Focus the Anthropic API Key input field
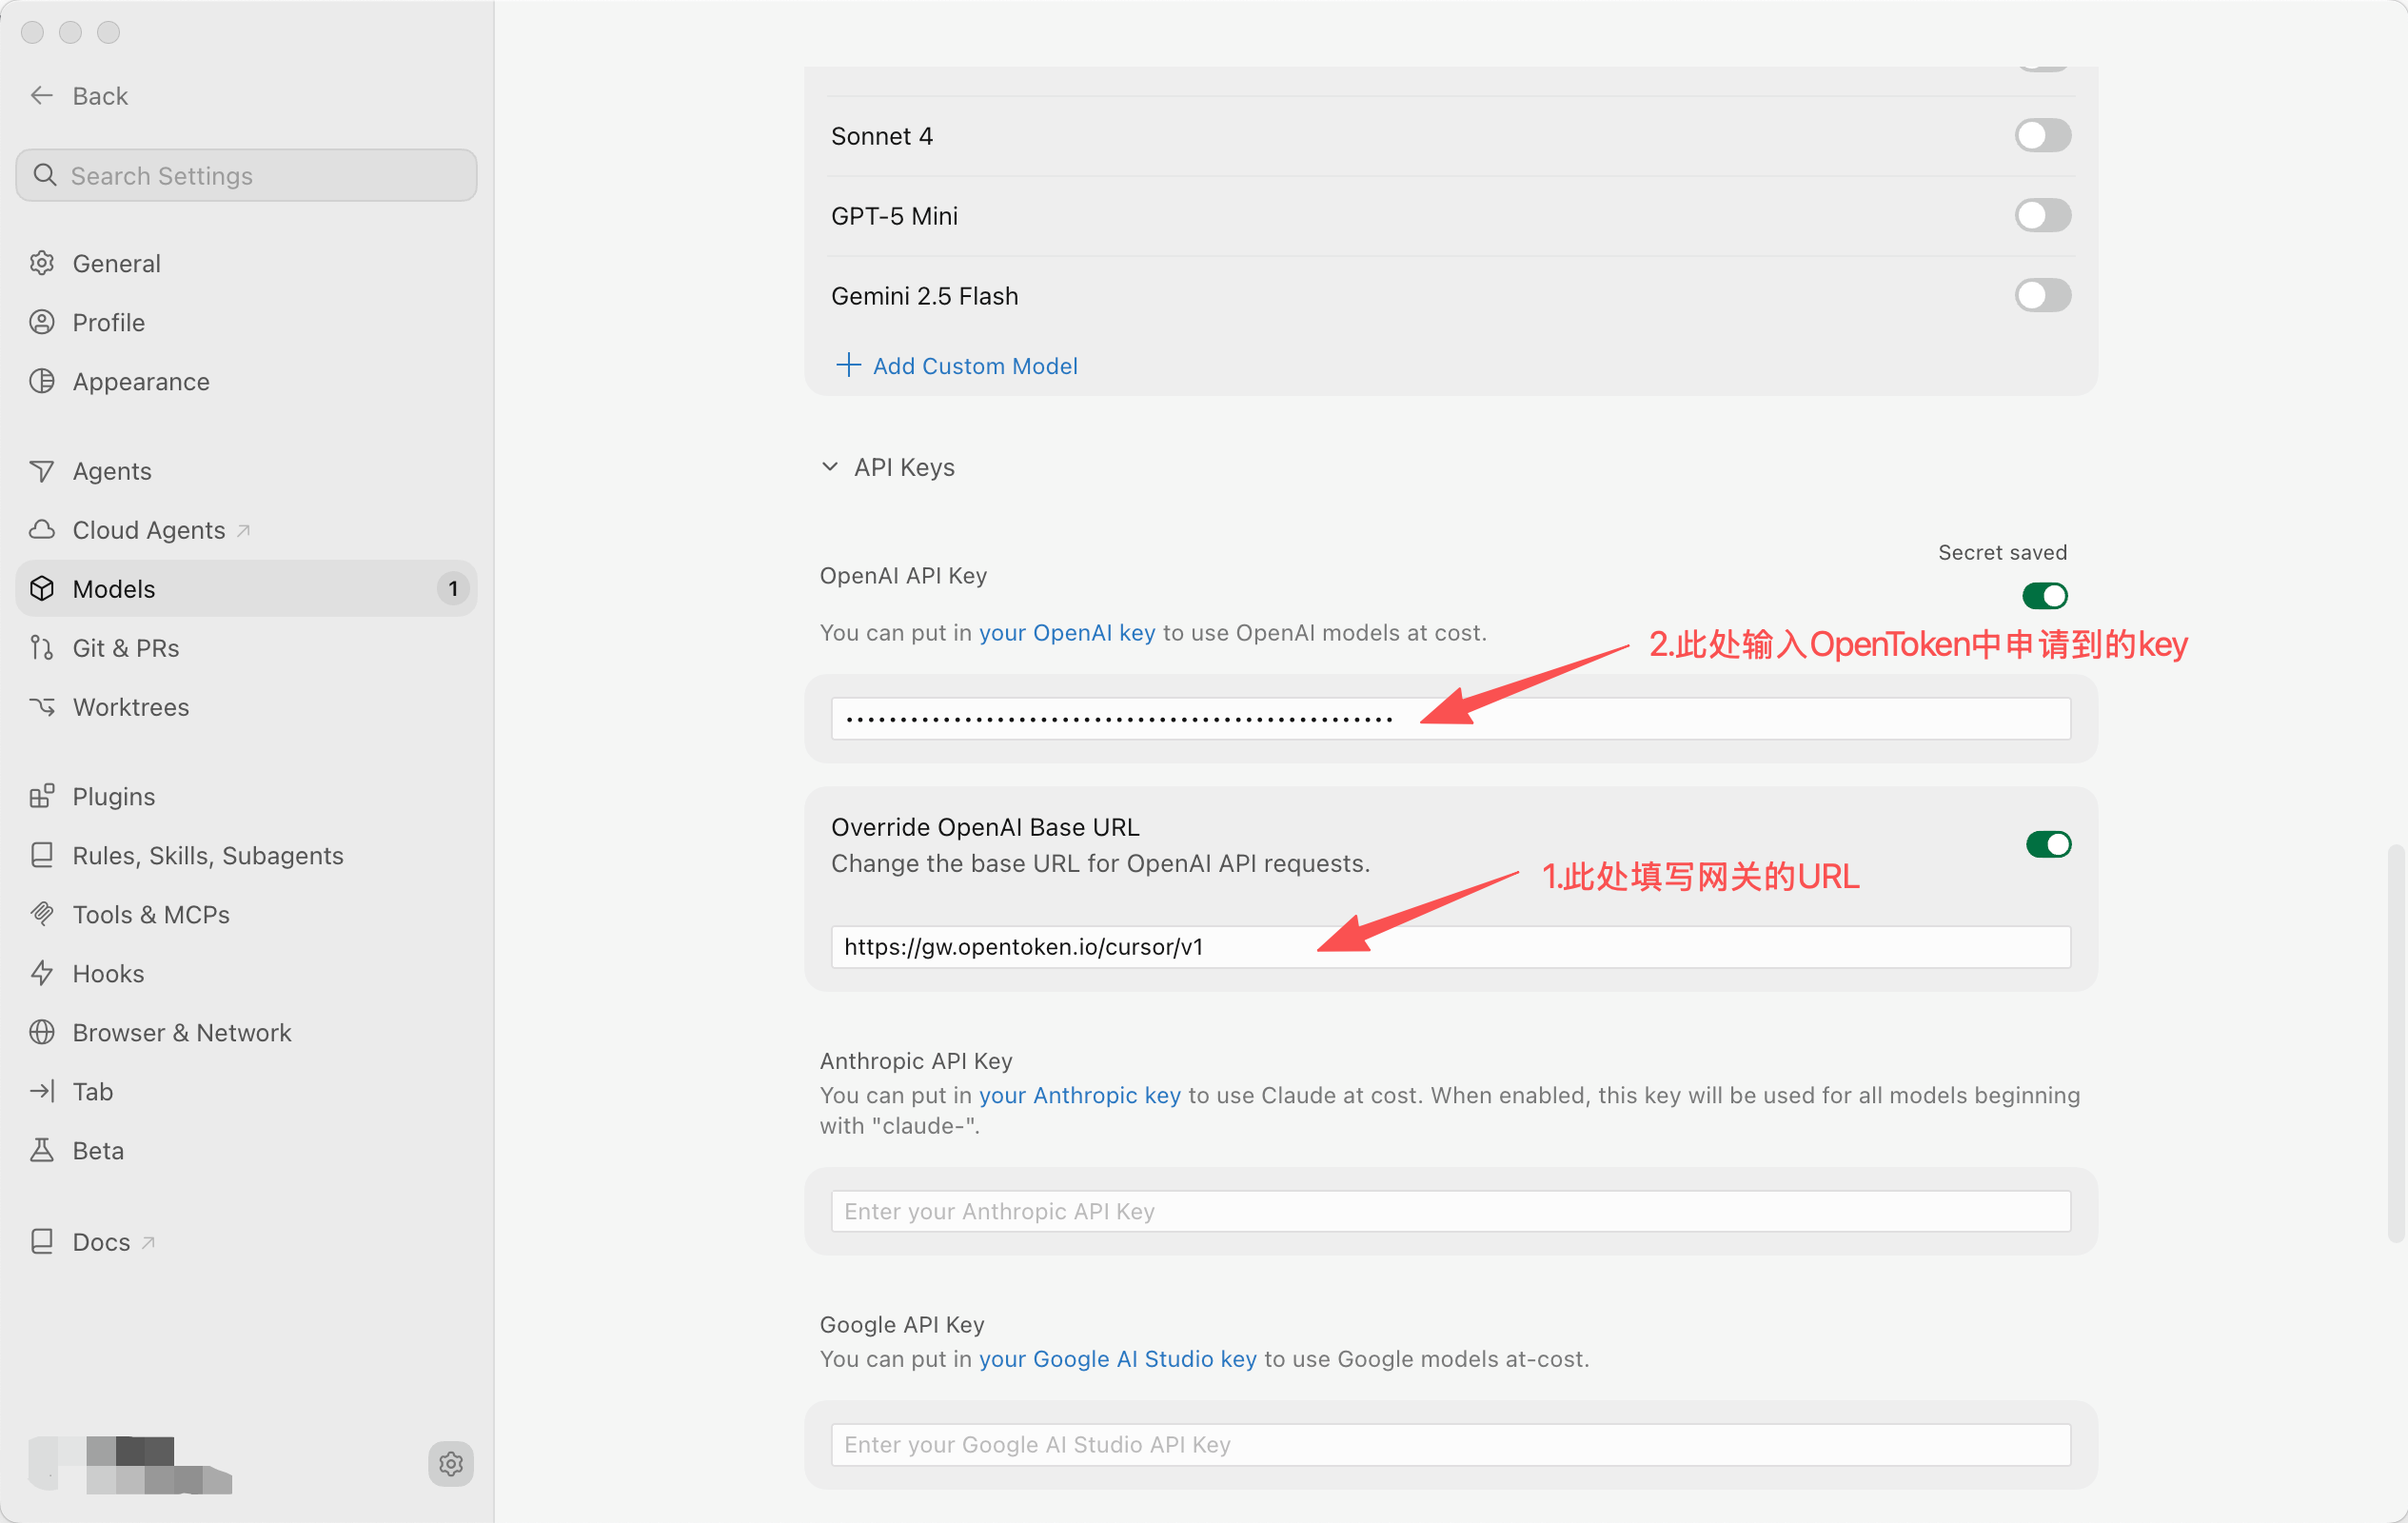Image resolution: width=2408 pixels, height=1523 pixels. [x=1450, y=1211]
